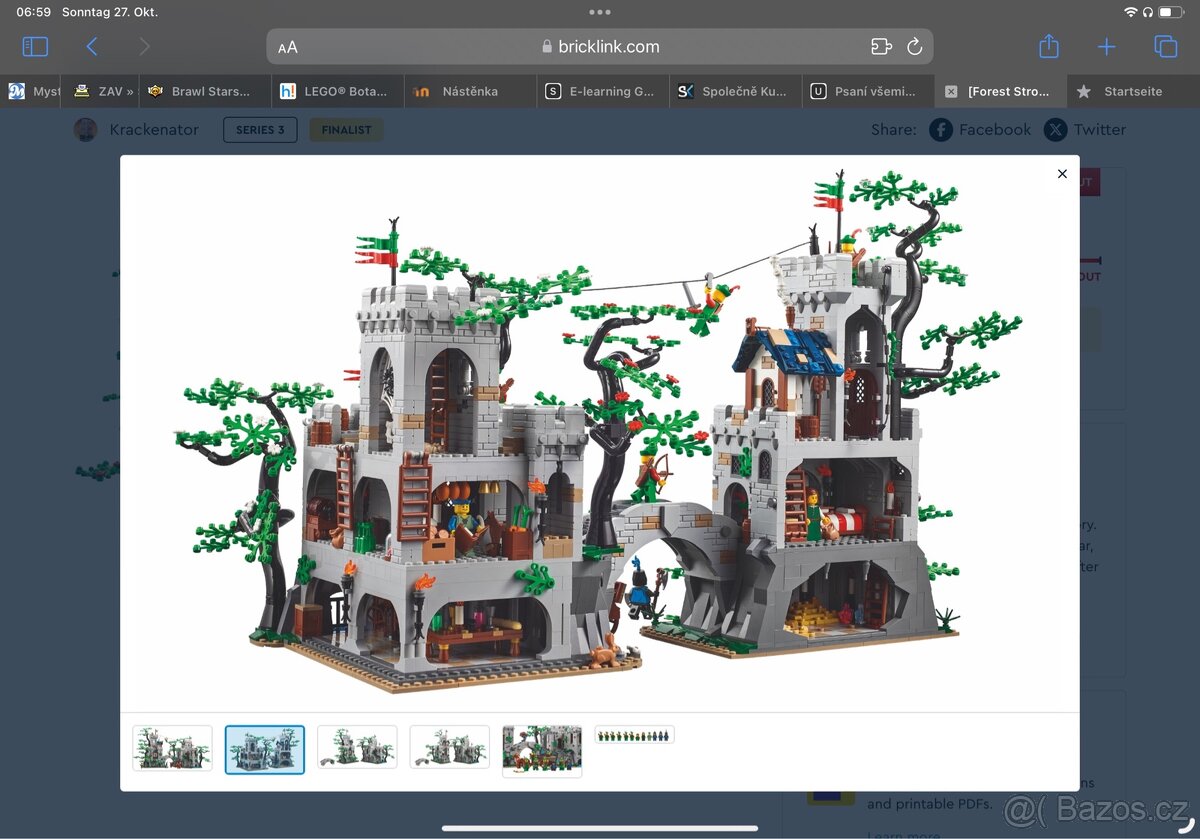This screenshot has width=1200, height=839.
Task: Show the tab overview icon
Action: point(1164,46)
